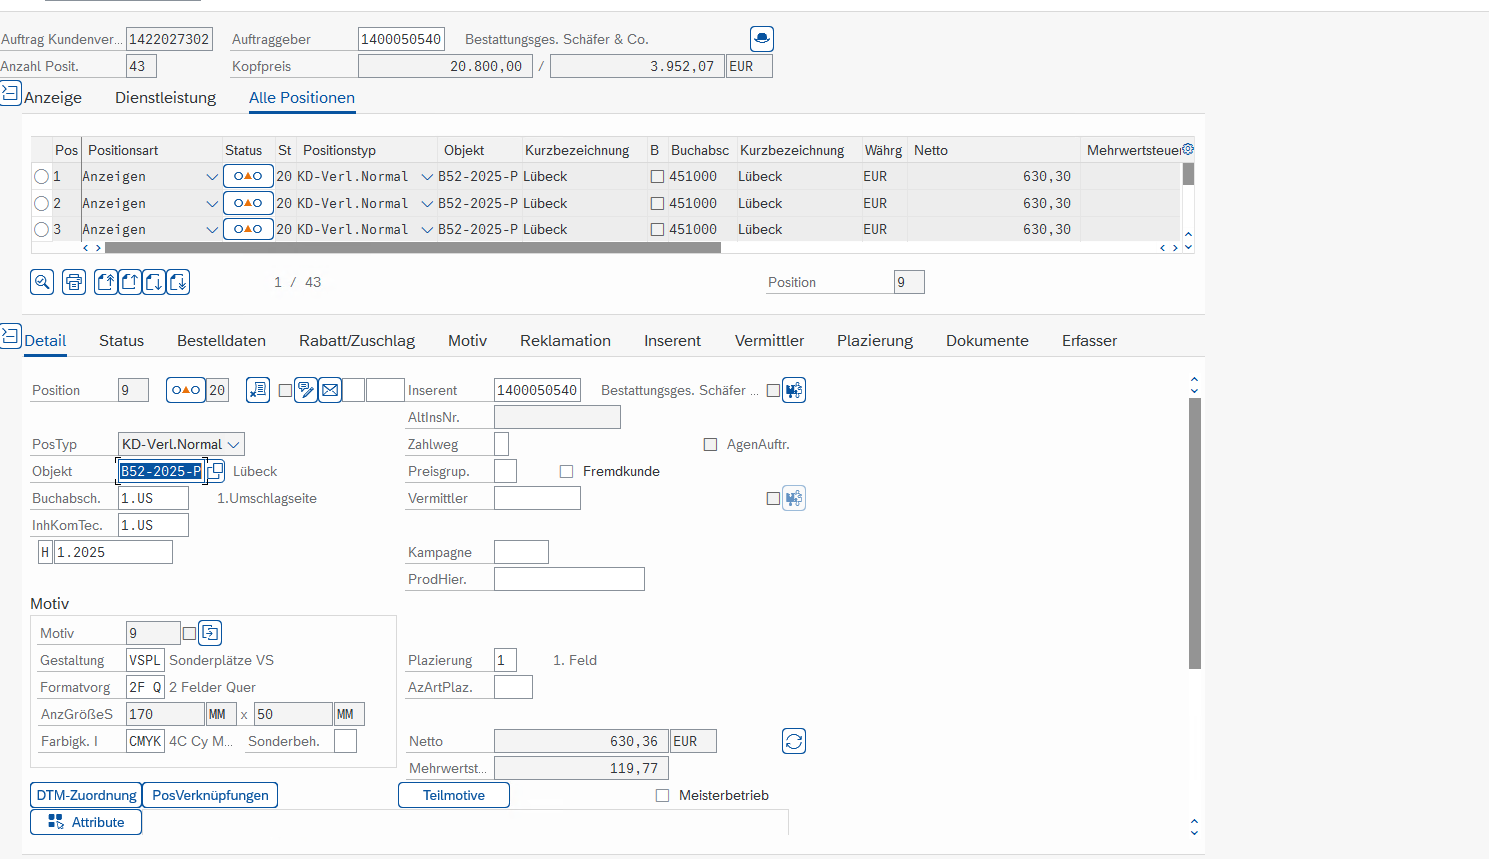Jump to the last position page icon
Image resolution: width=1489 pixels, height=859 pixels.
pyautogui.click(x=178, y=282)
